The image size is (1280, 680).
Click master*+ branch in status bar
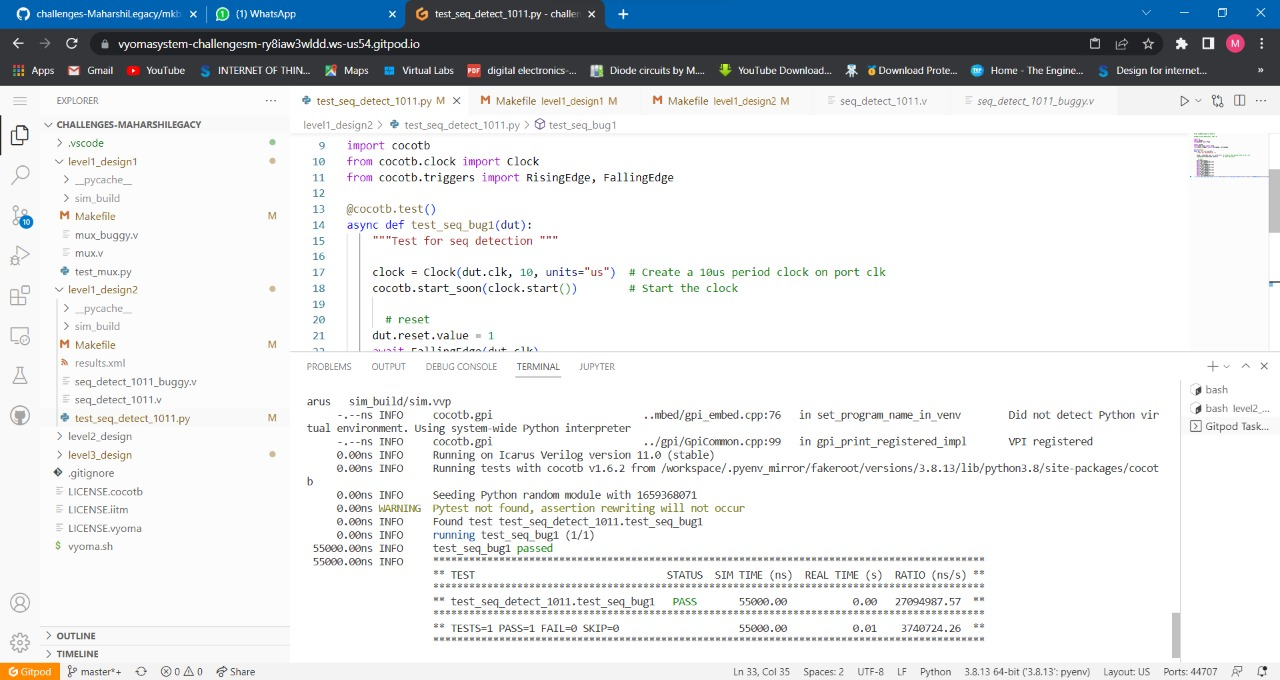click(x=94, y=672)
